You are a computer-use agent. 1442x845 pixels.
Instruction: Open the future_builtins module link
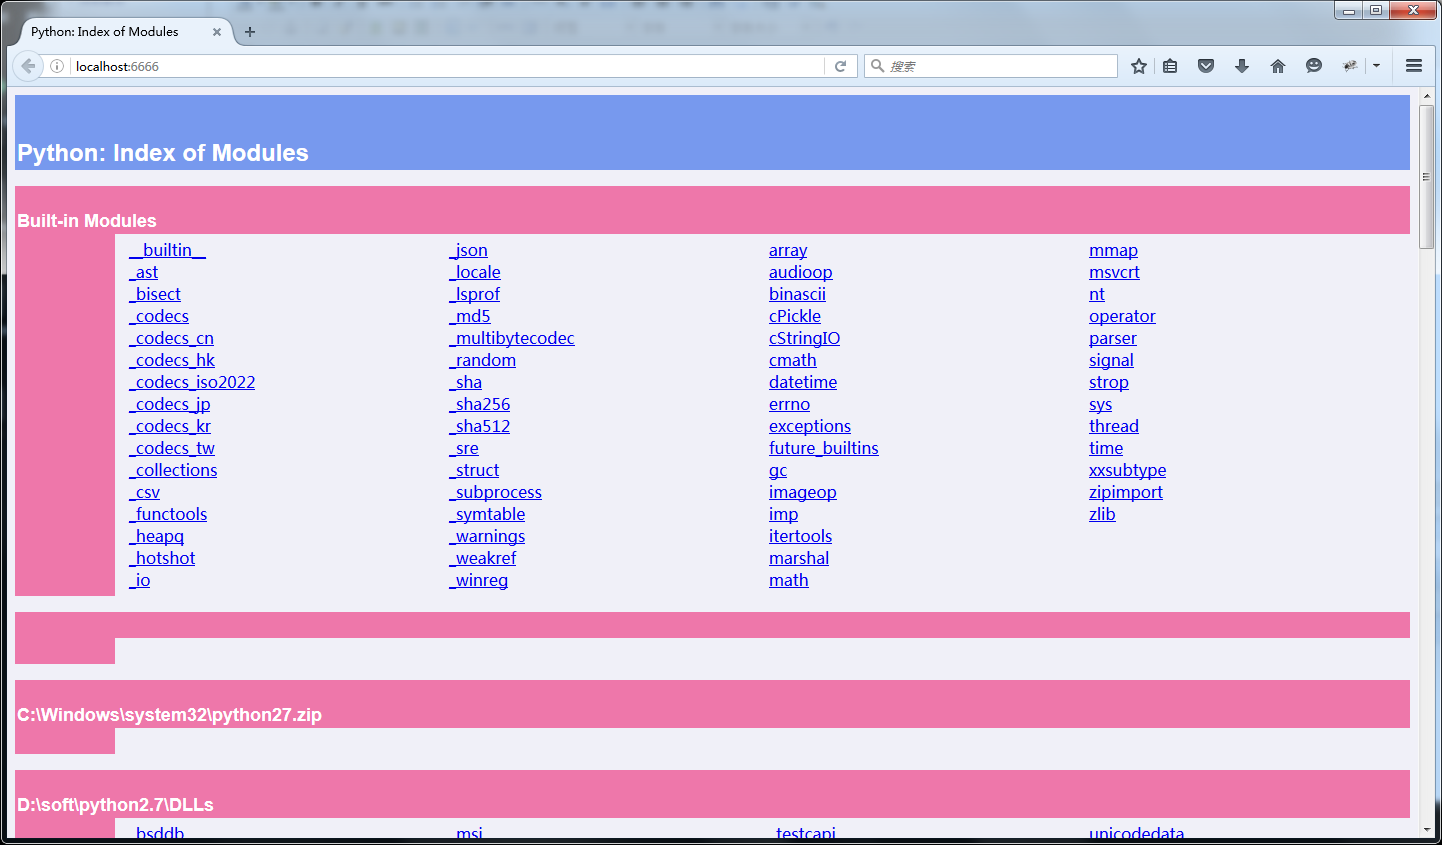point(824,448)
